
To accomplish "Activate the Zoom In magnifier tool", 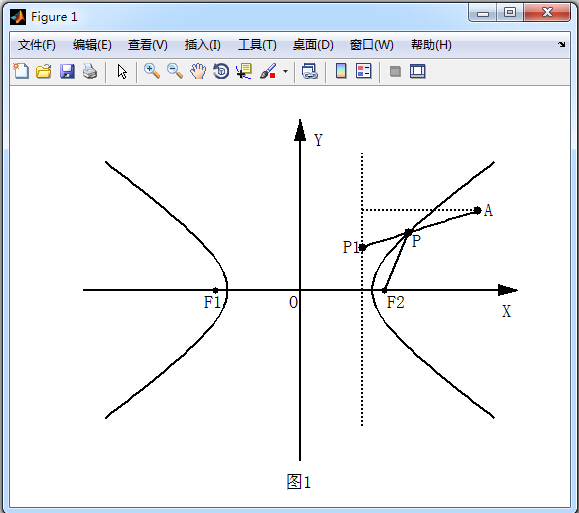I will 152,71.
